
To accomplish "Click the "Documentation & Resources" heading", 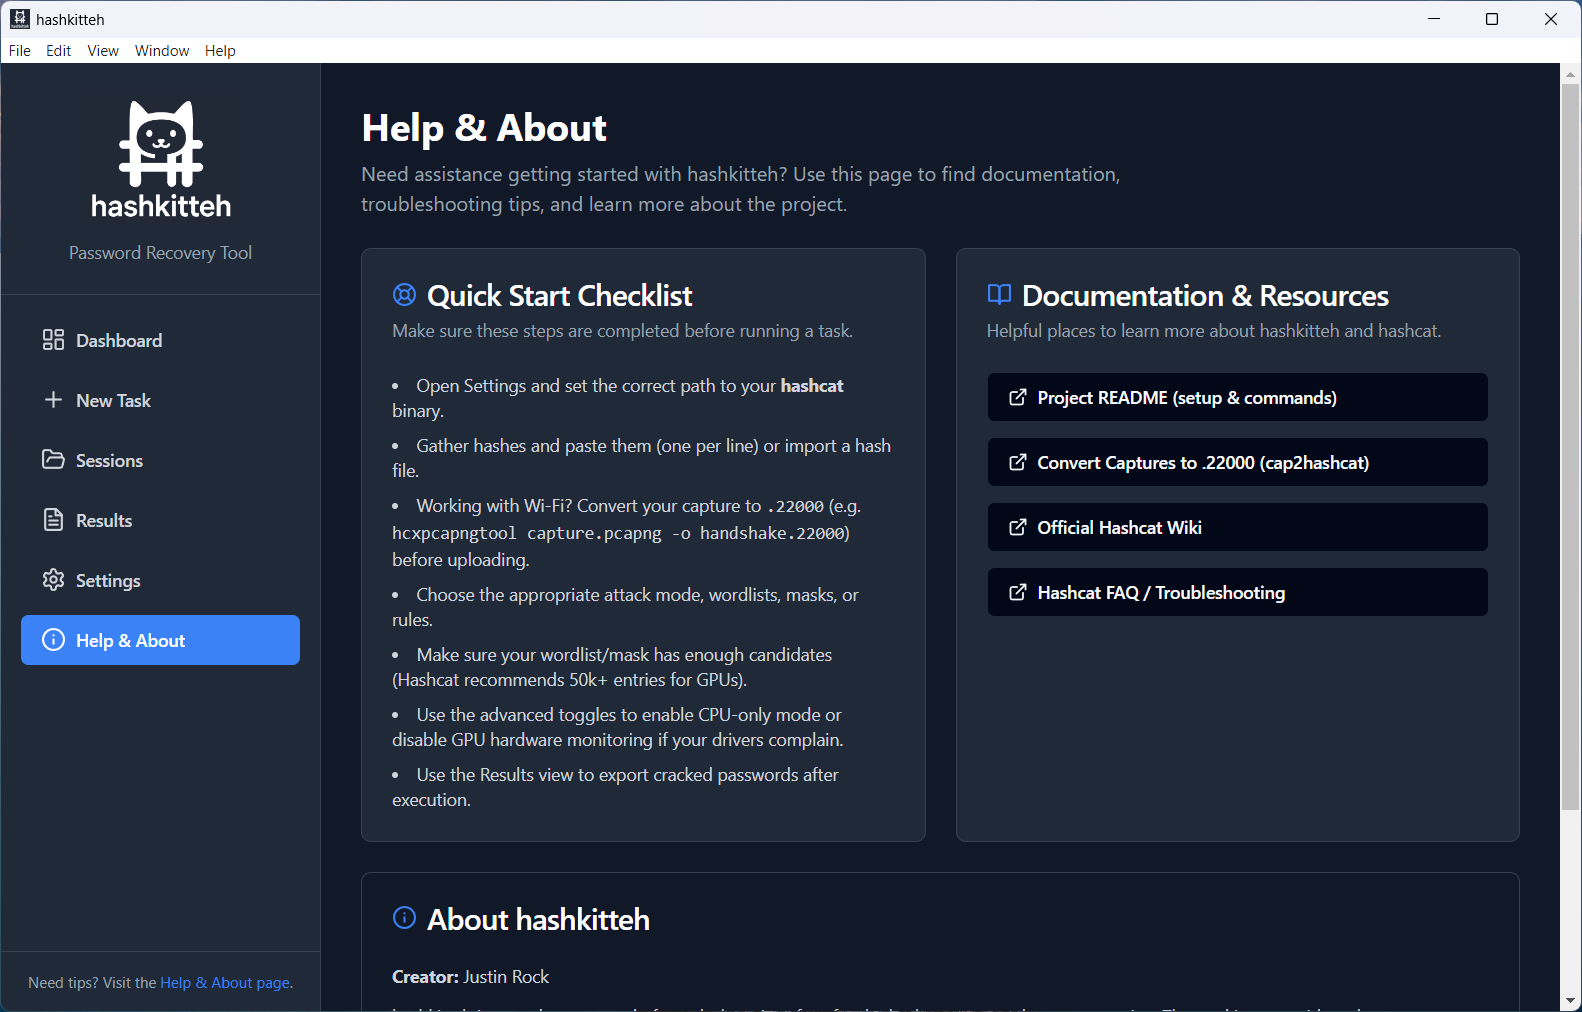I will (x=1205, y=296).
